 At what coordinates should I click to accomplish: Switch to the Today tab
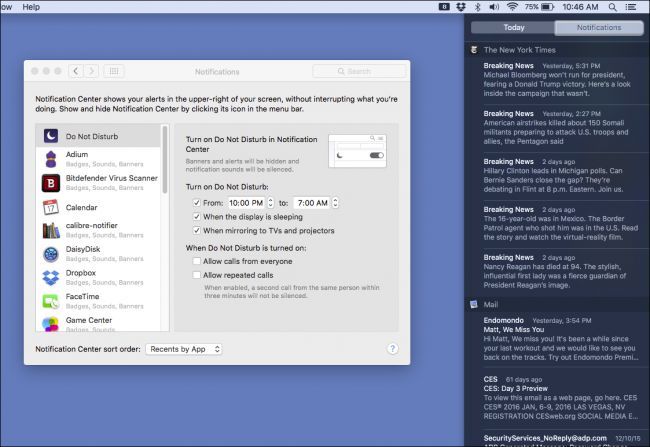(x=513, y=27)
